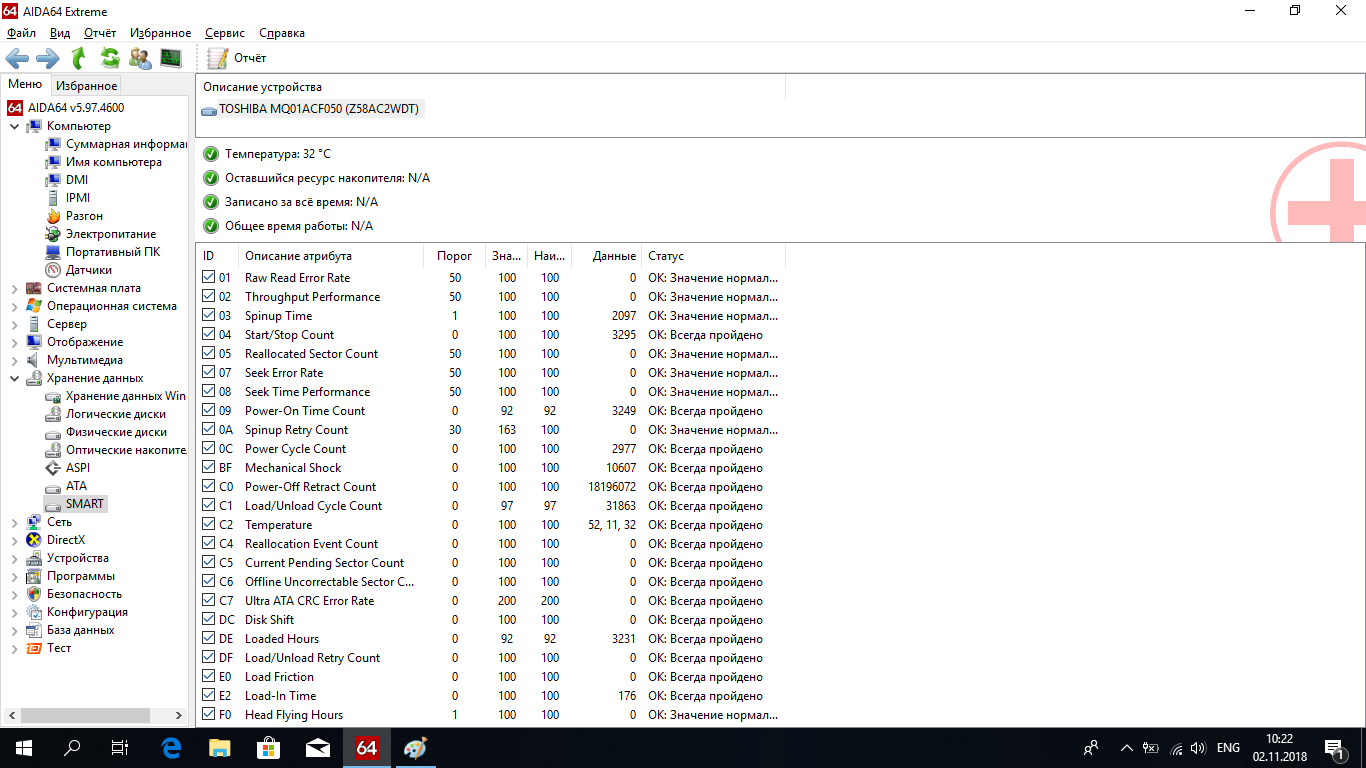Sort by Описание атрибута column header
Image resolution: width=1366 pixels, height=768 pixels.
(331, 256)
